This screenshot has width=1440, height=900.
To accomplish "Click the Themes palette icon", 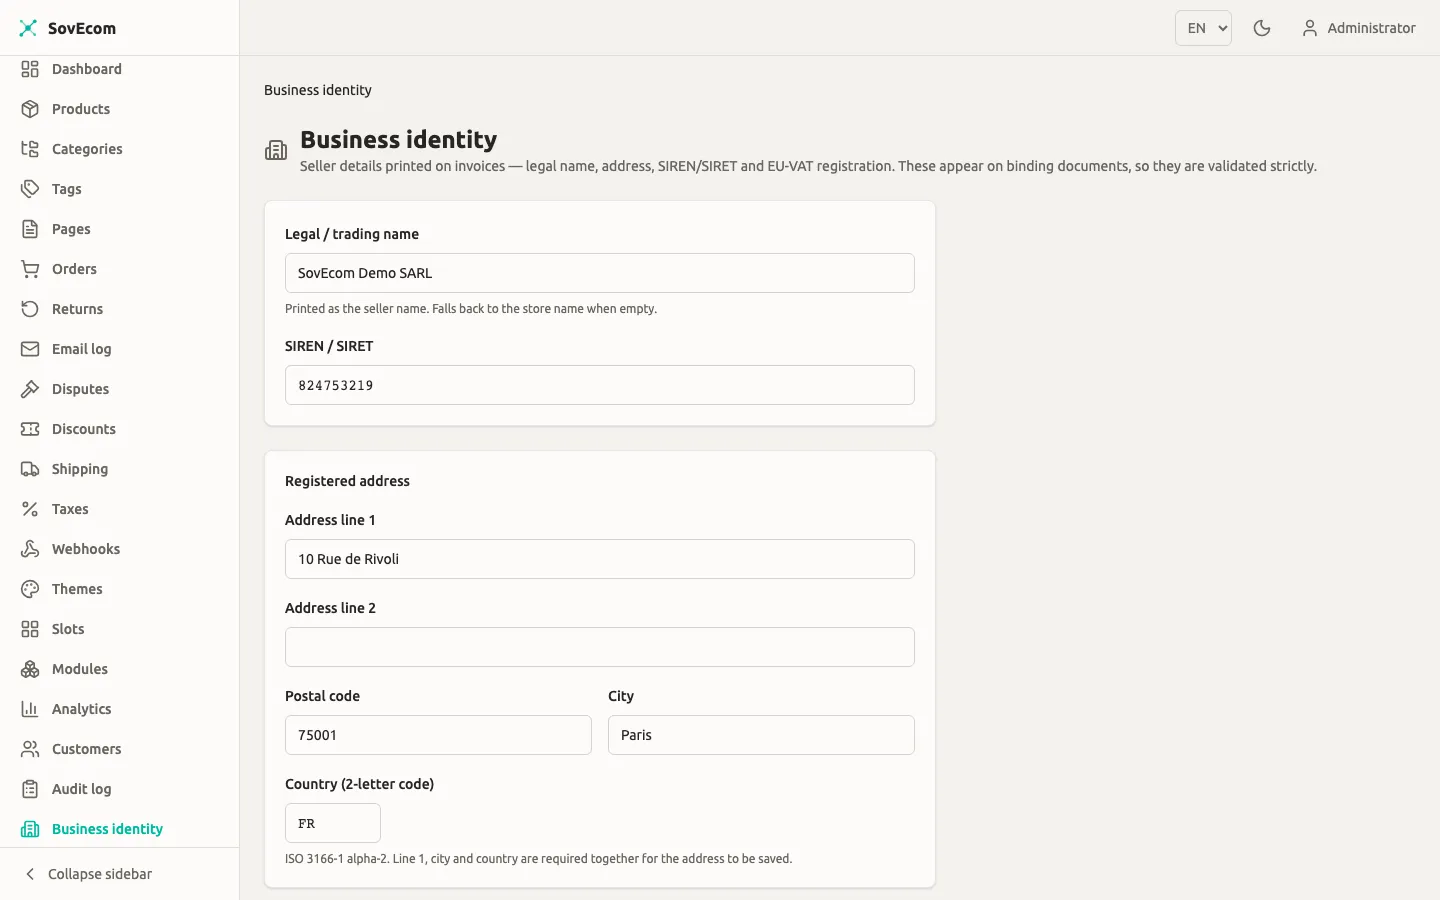I will point(30,589).
